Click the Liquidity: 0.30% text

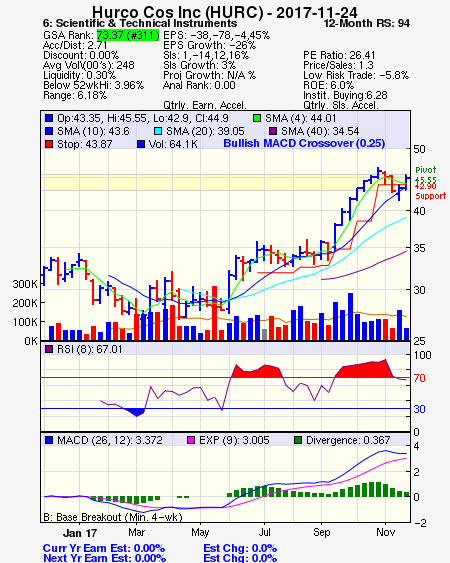(x=79, y=75)
